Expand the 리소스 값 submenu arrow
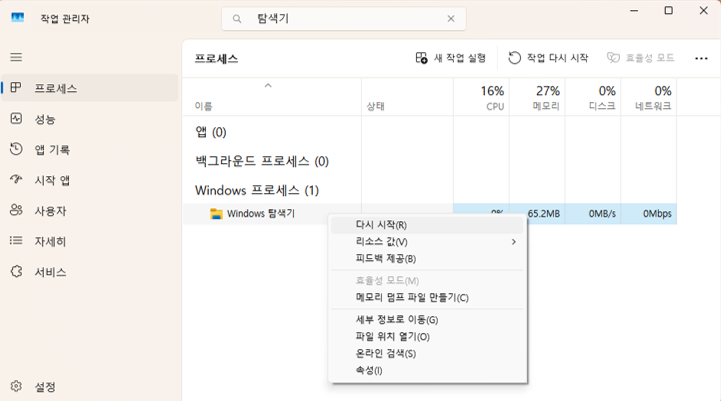The image size is (721, 401). coord(514,242)
